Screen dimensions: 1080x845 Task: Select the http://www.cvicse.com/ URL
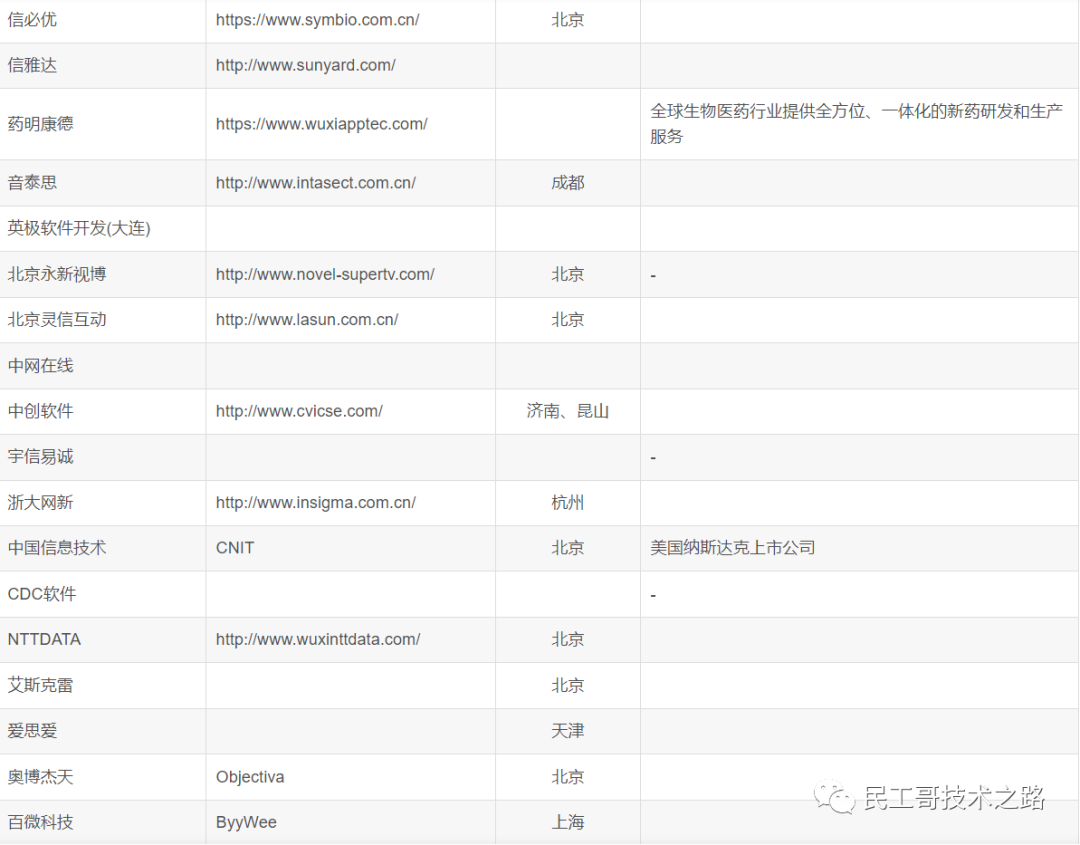299,412
